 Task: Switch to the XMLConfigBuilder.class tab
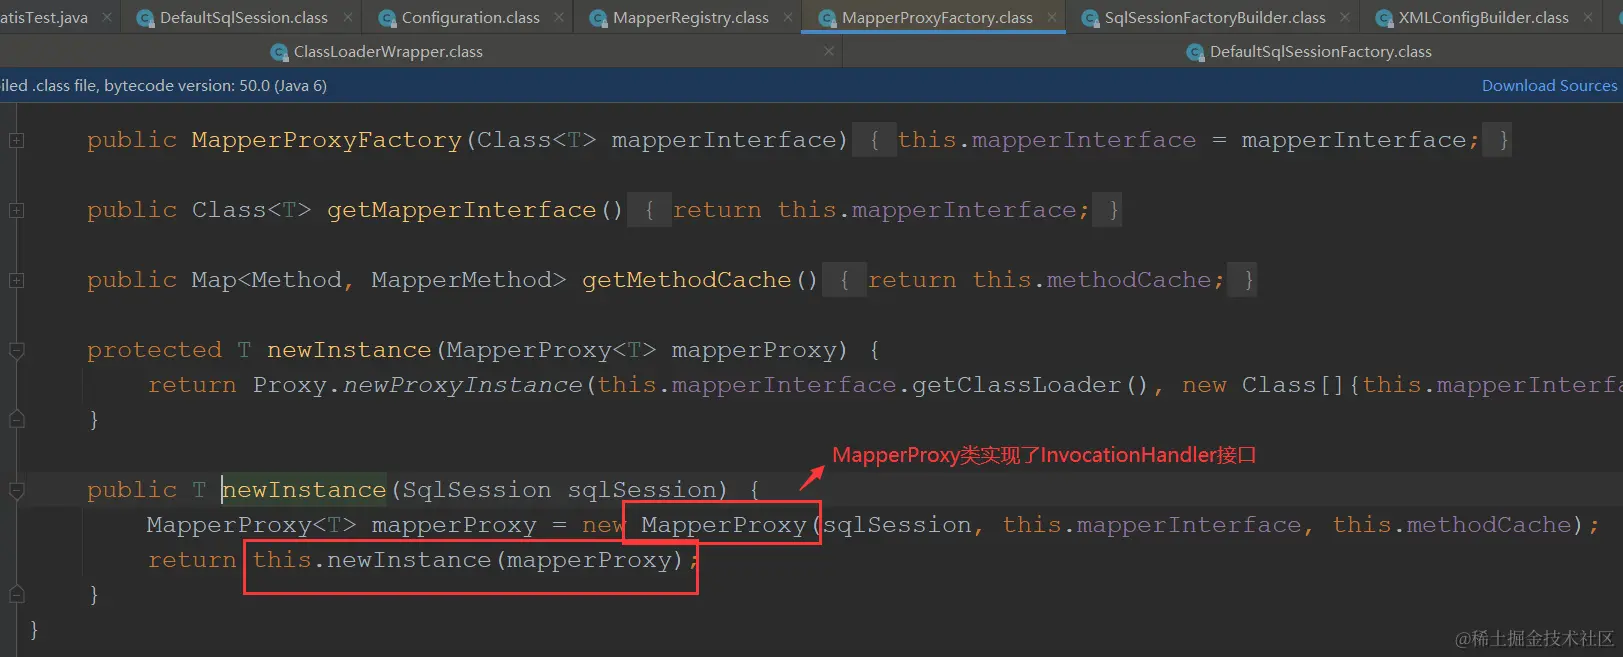[1483, 17]
